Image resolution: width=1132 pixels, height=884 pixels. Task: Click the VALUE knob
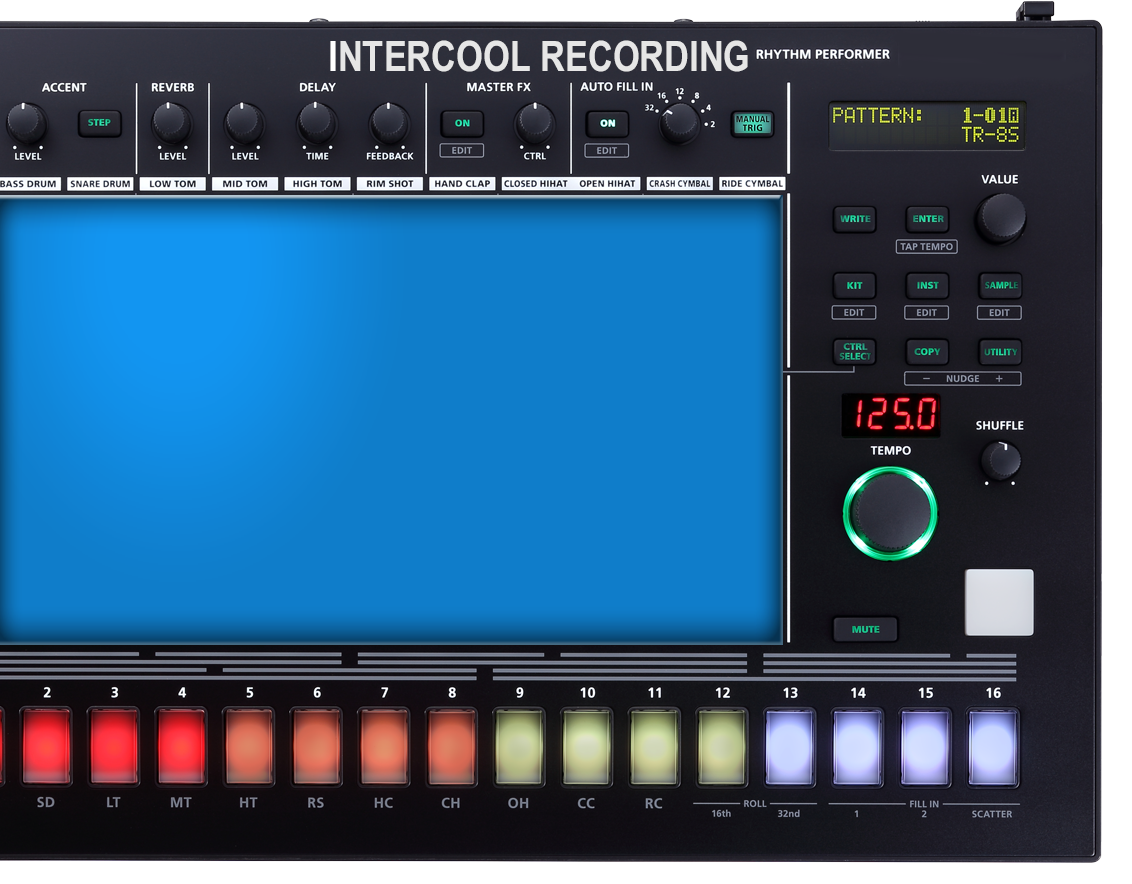[x=999, y=219]
